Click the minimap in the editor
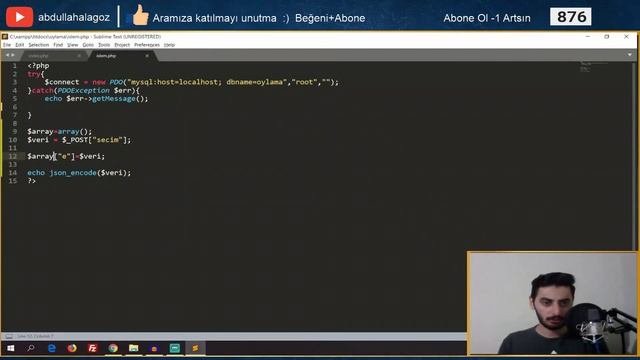Screen dimensions: 640x360 [594, 67]
